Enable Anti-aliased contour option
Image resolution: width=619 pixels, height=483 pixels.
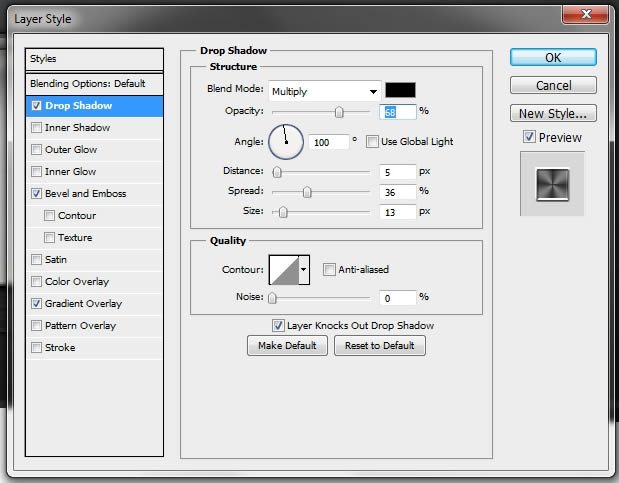coord(329,269)
